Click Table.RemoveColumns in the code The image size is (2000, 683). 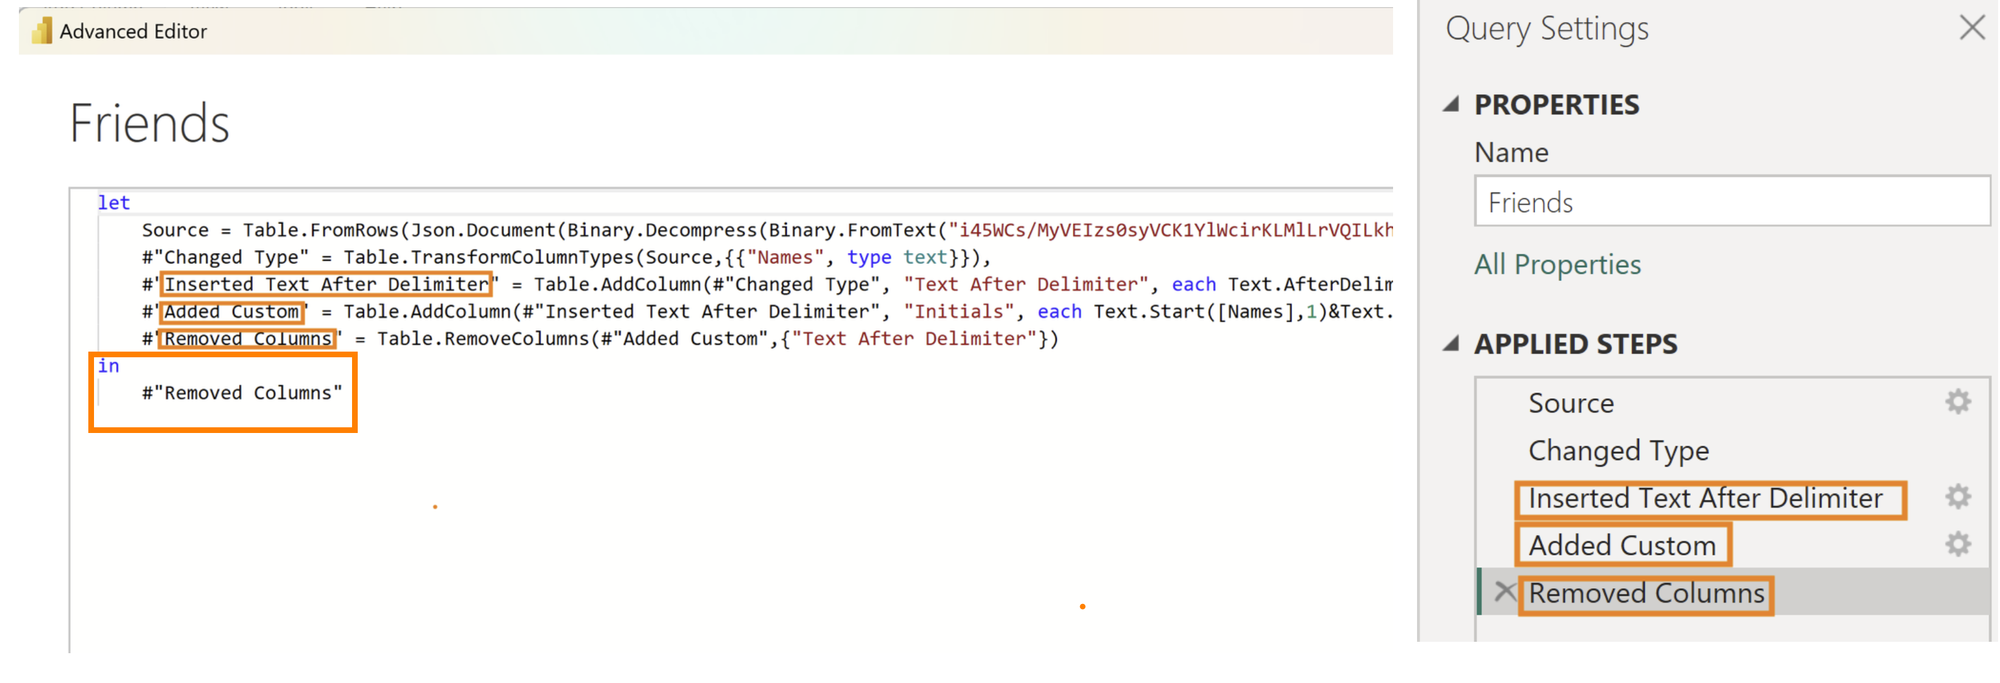(x=483, y=339)
